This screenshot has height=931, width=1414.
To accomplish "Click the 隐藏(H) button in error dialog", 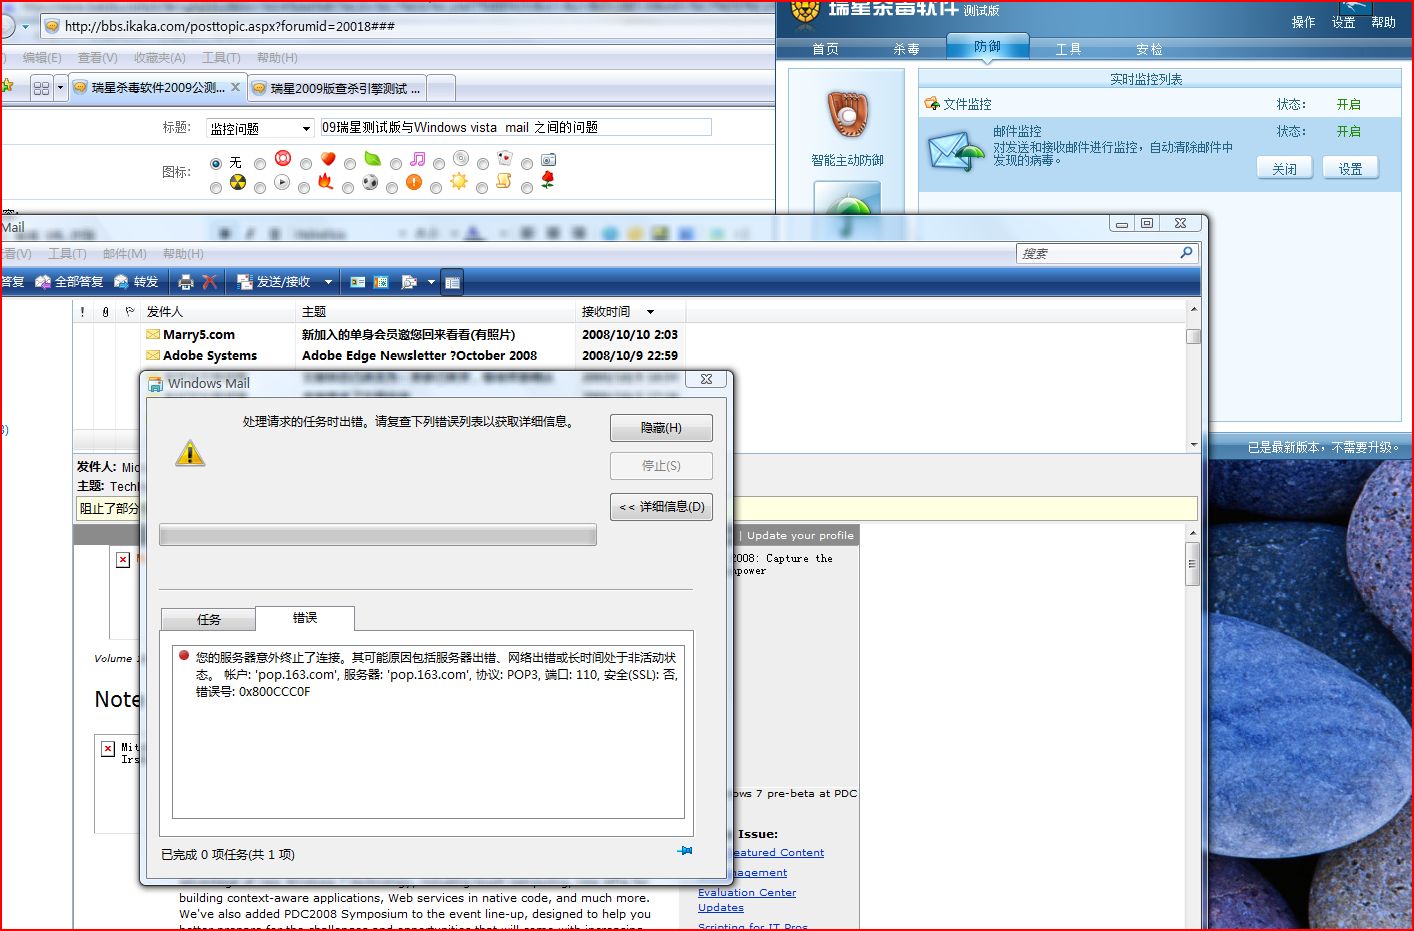I will (x=661, y=428).
